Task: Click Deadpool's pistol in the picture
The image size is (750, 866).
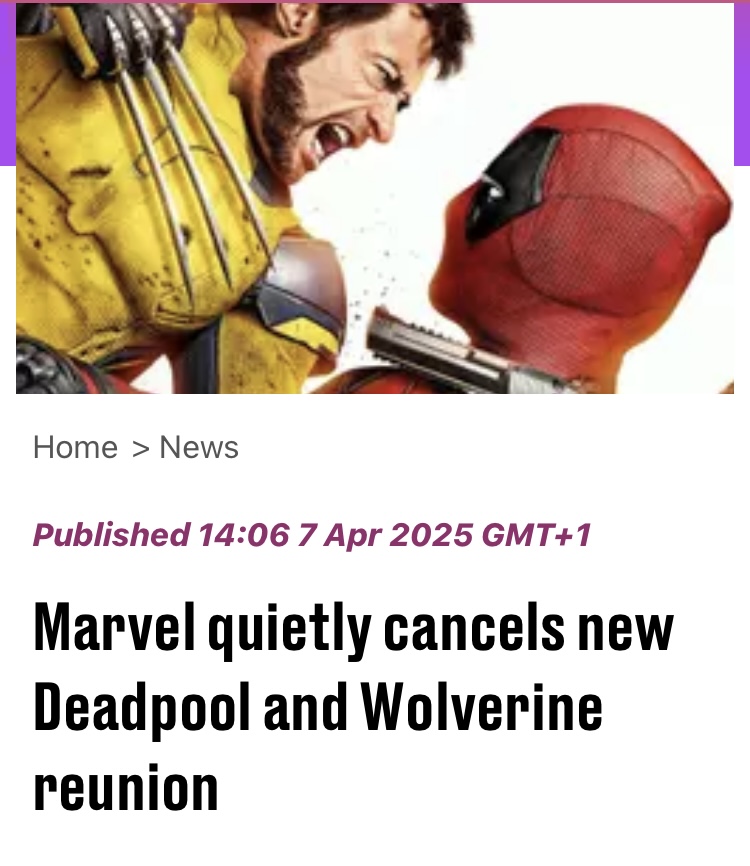Action: [x=458, y=353]
